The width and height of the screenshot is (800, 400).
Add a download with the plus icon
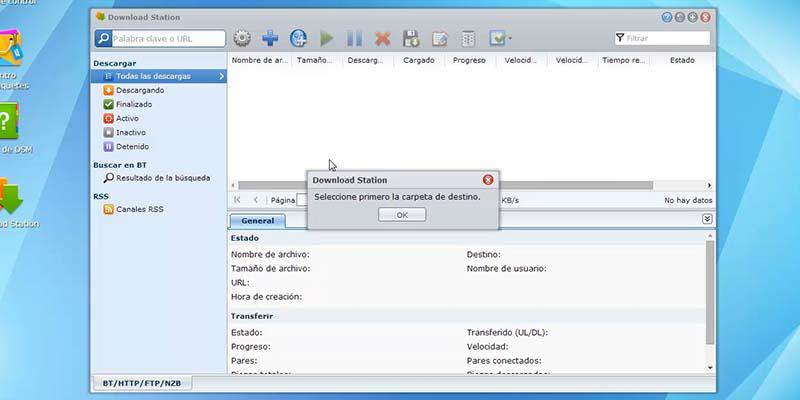click(x=270, y=38)
